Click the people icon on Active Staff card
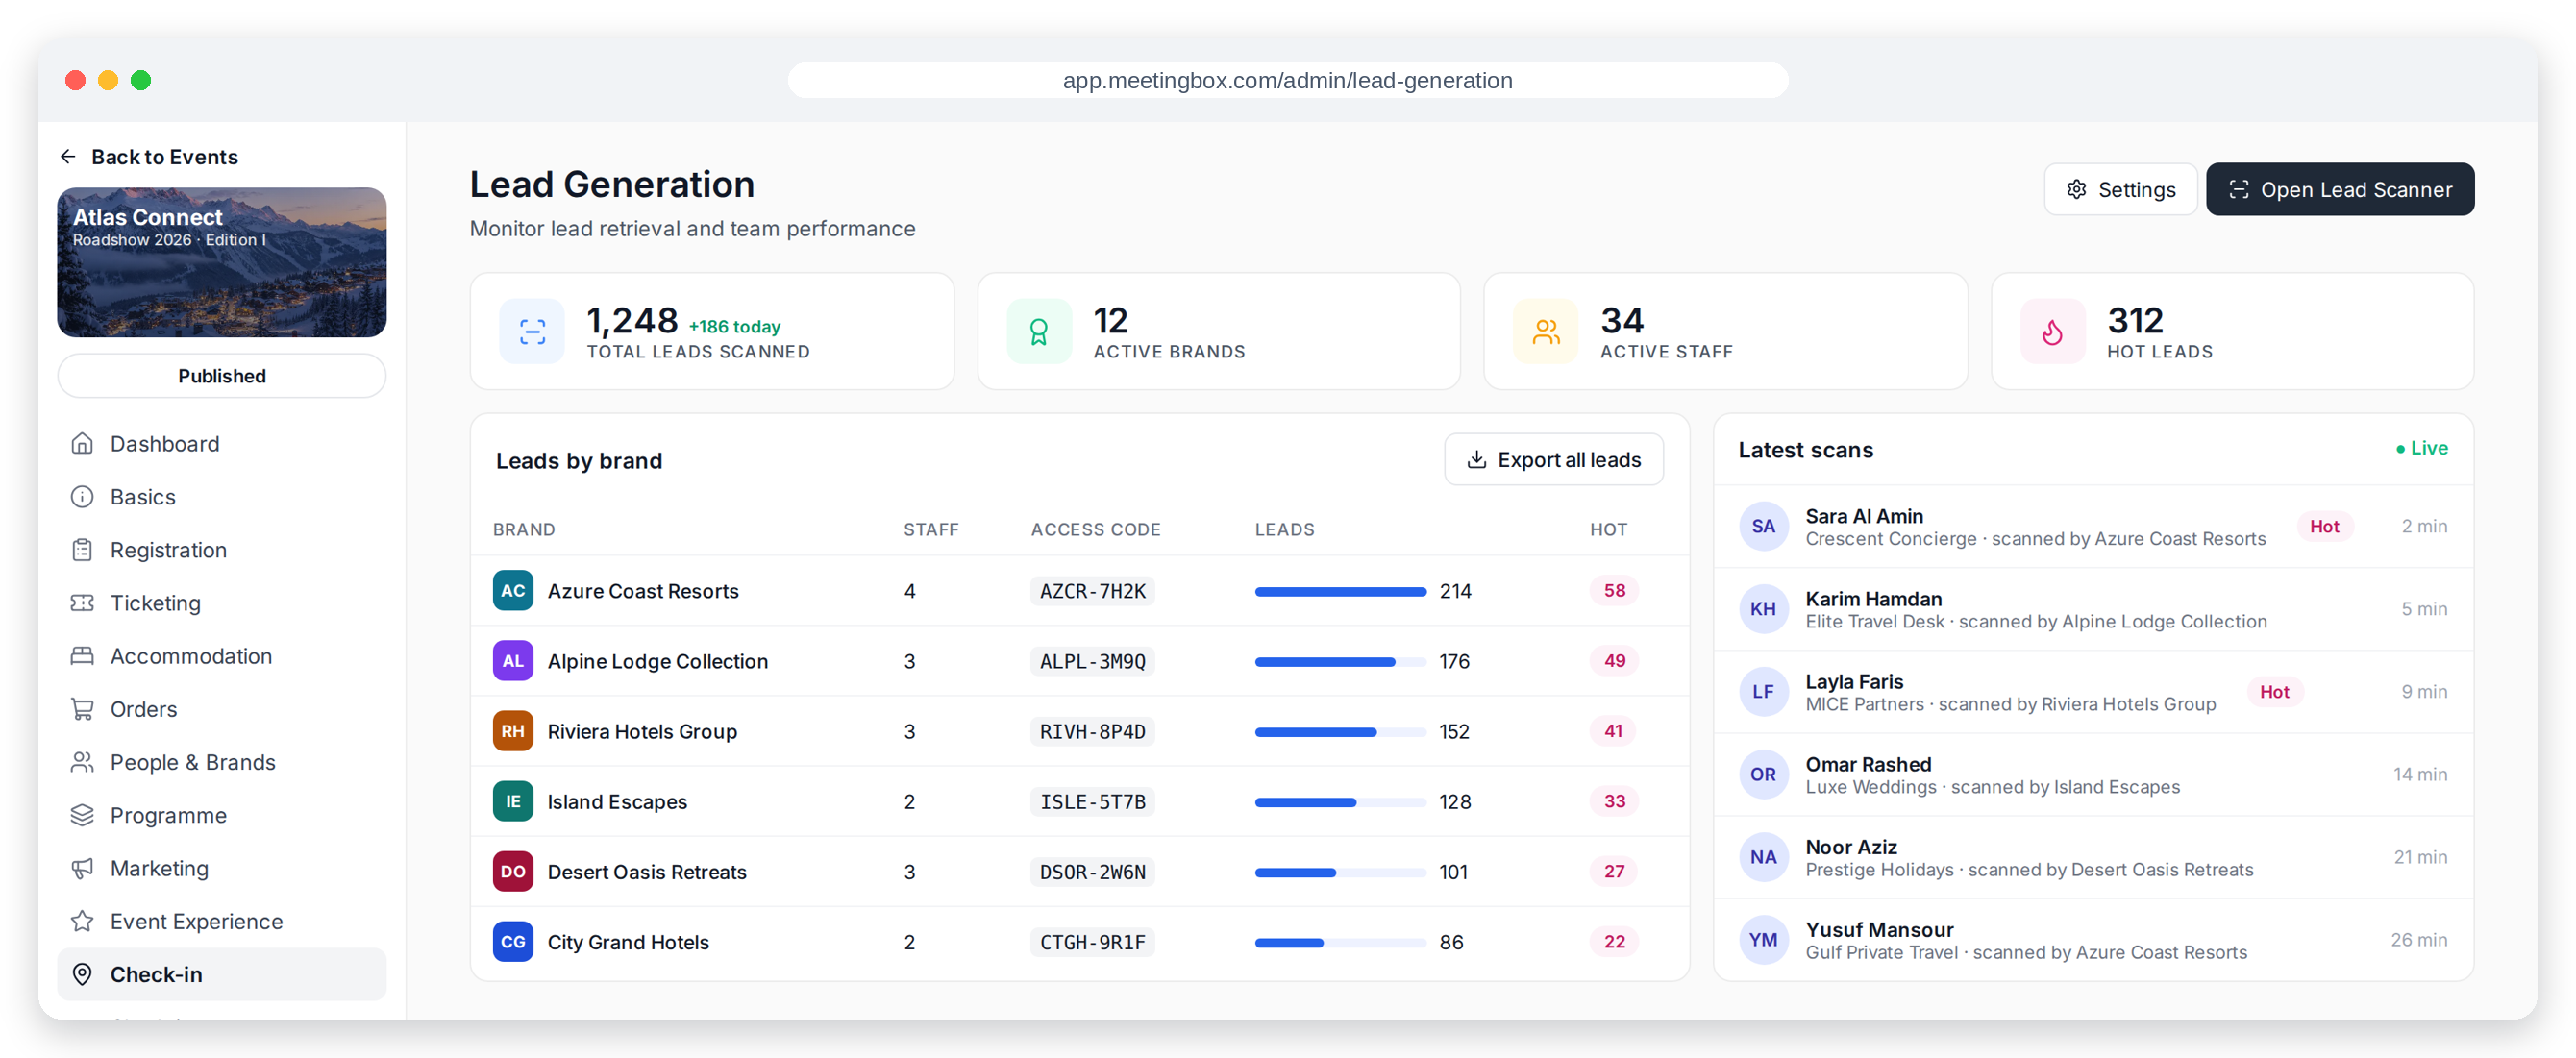The image size is (2576, 1058). (1545, 331)
